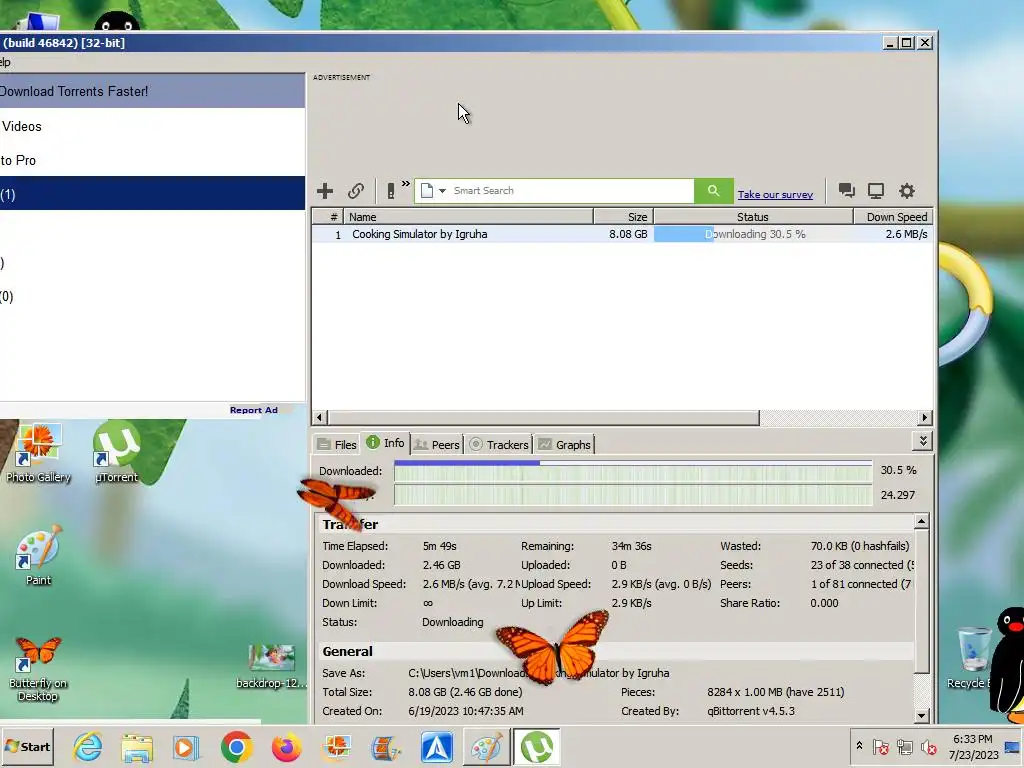Switch to the Peers tab
The image size is (1024, 768).
437,445
